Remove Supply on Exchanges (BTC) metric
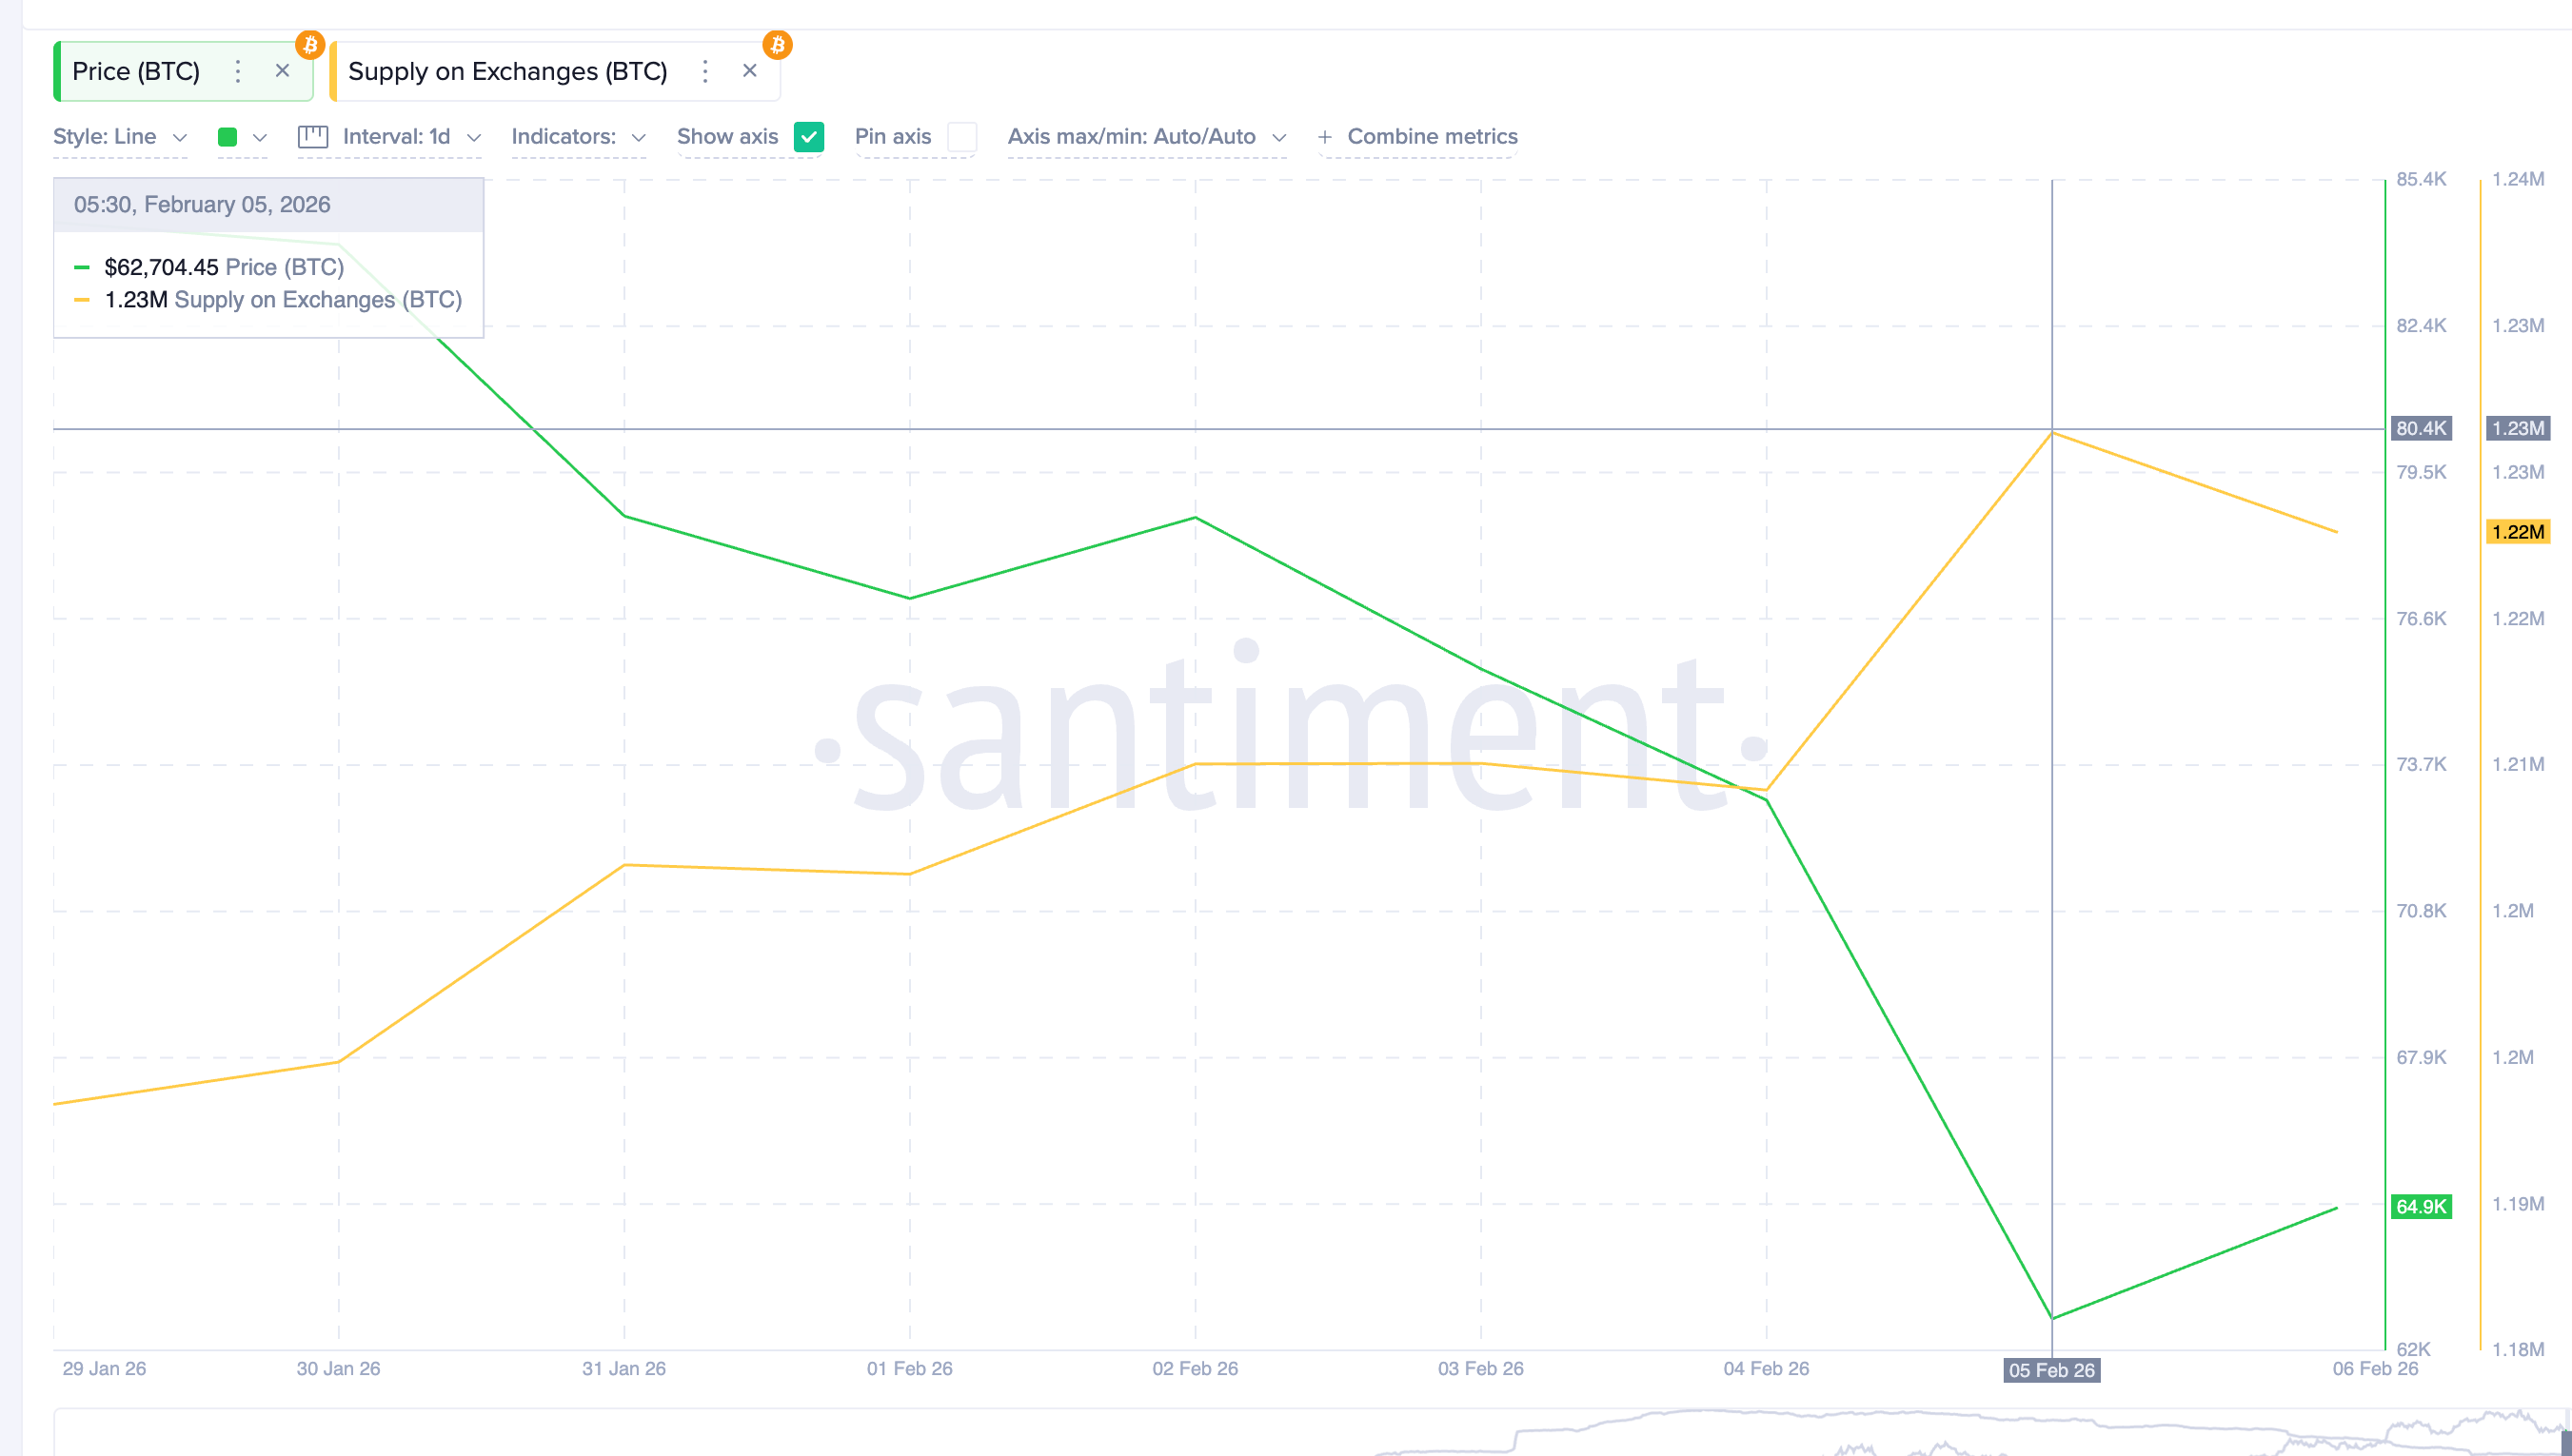This screenshot has width=2572, height=1456. [749, 71]
